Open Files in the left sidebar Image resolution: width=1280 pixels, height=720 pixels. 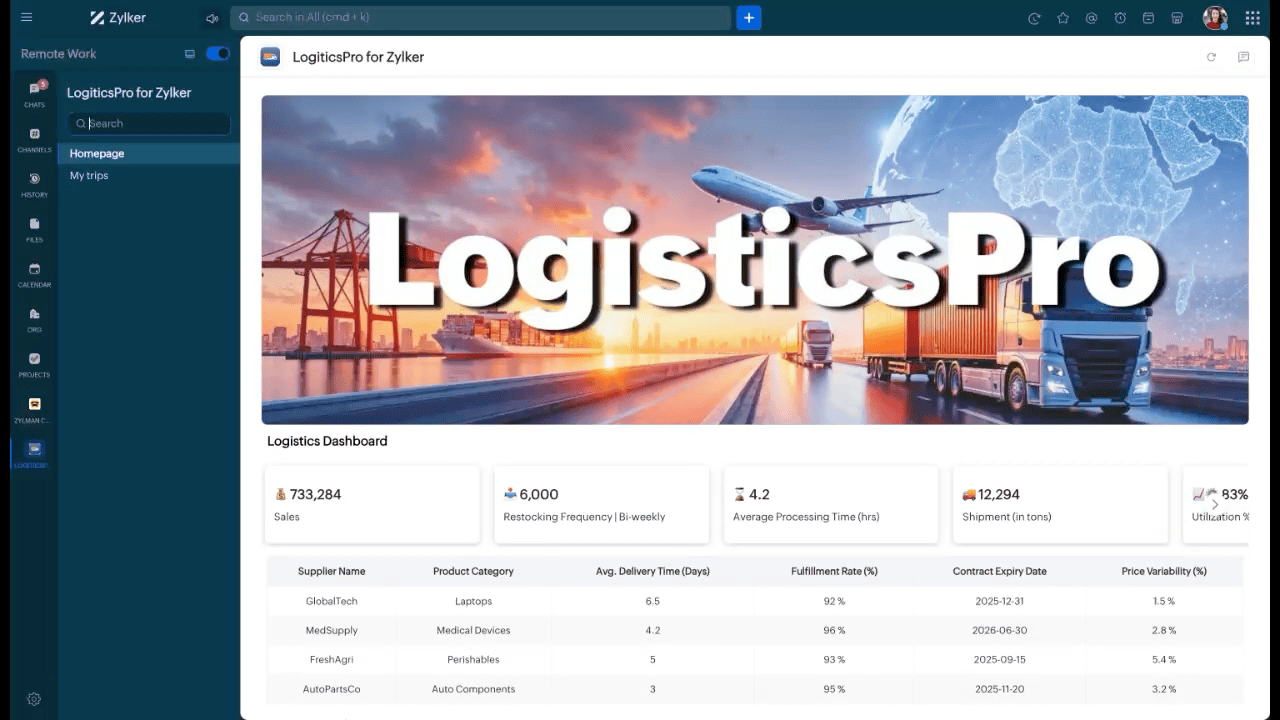tap(35, 230)
